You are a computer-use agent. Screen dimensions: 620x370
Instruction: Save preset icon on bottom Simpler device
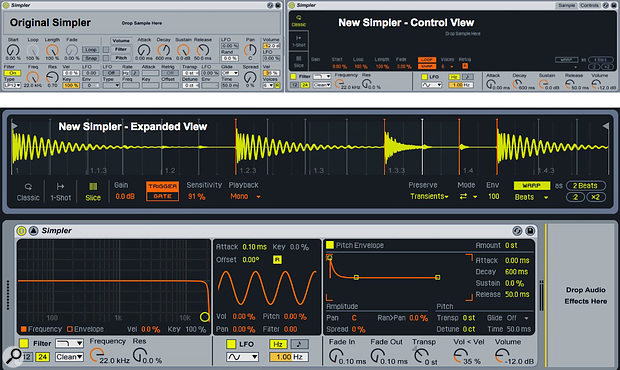pyautogui.click(x=530, y=230)
